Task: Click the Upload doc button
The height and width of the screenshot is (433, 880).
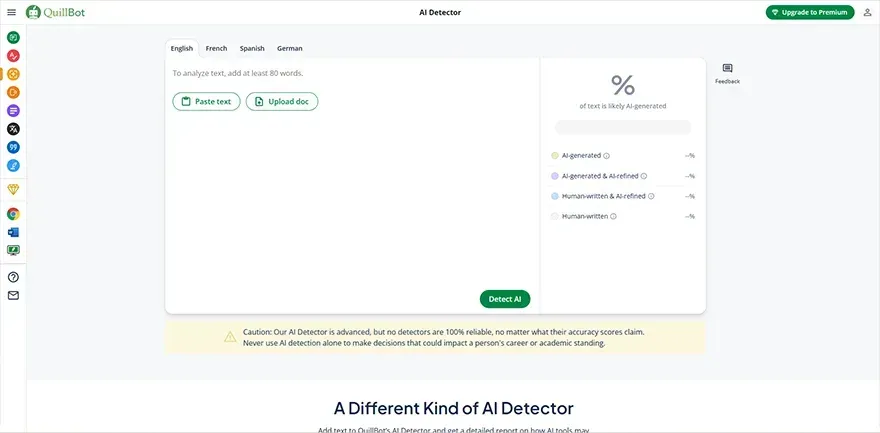Action: [x=282, y=101]
